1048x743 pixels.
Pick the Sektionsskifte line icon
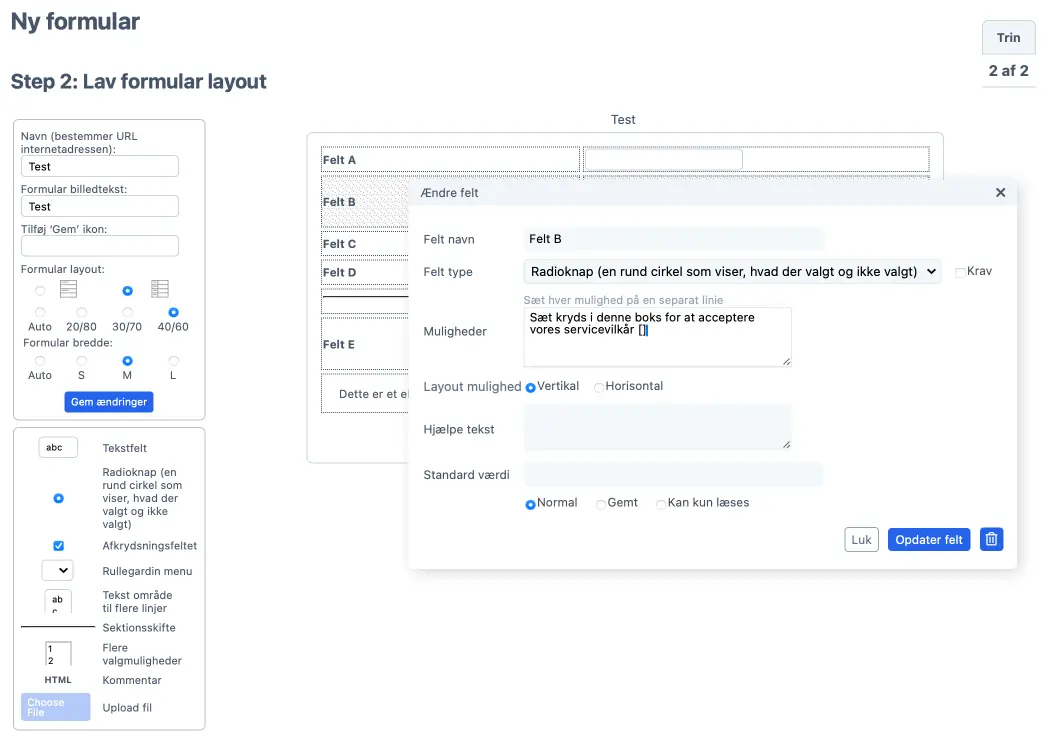[x=58, y=627]
